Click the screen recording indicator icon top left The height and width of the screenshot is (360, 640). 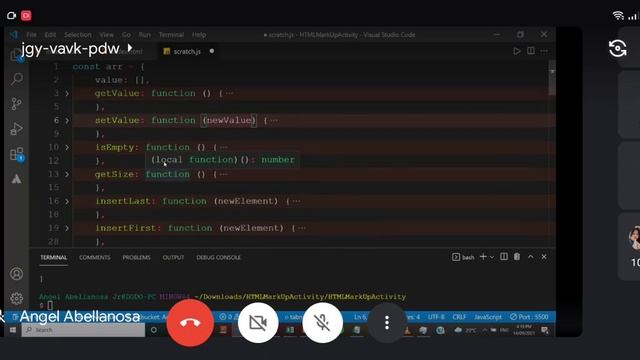(26, 16)
